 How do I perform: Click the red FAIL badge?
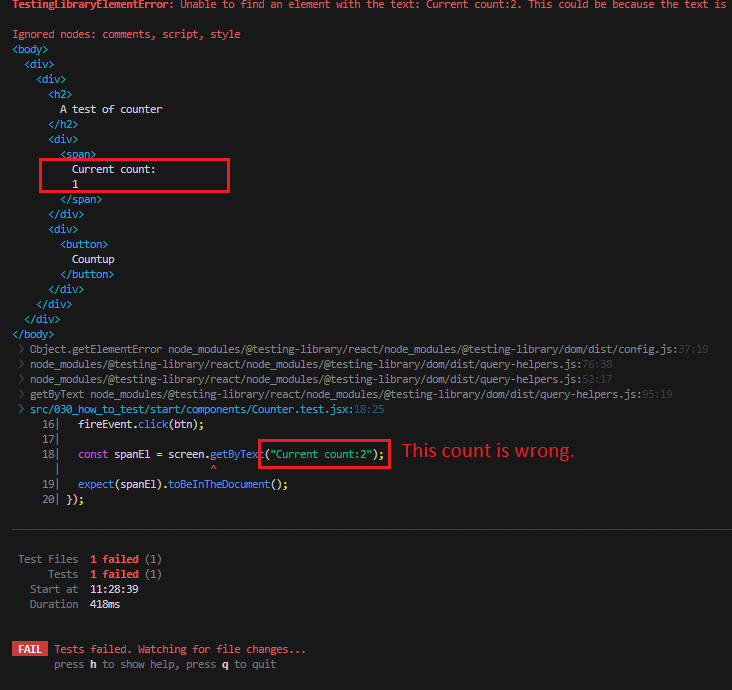pyautogui.click(x=30, y=649)
